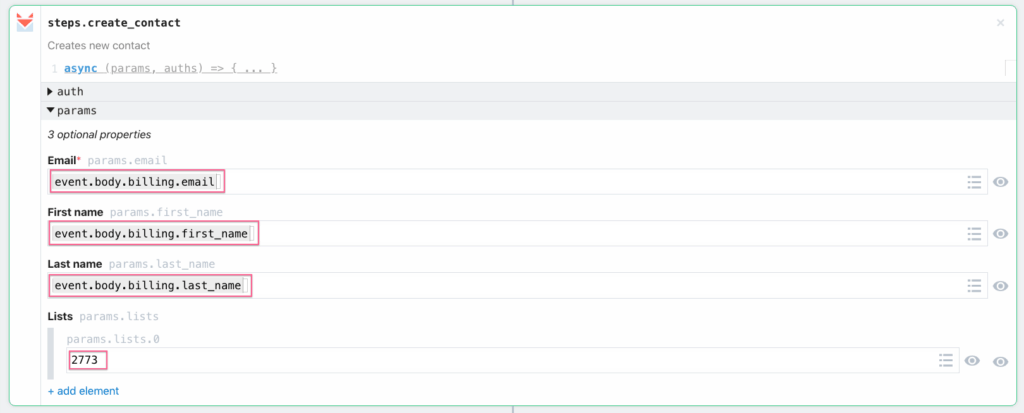
Task: Toggle the eye icon for the Email field
Action: click(x=1000, y=182)
